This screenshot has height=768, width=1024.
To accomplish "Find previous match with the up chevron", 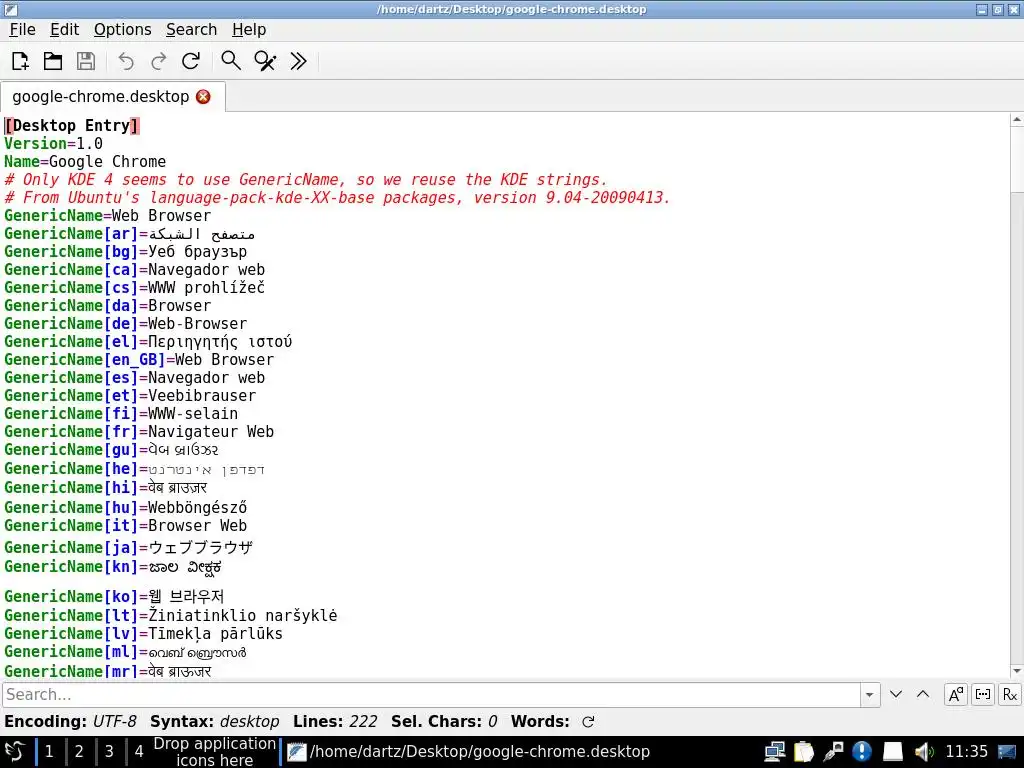I will click(923, 694).
